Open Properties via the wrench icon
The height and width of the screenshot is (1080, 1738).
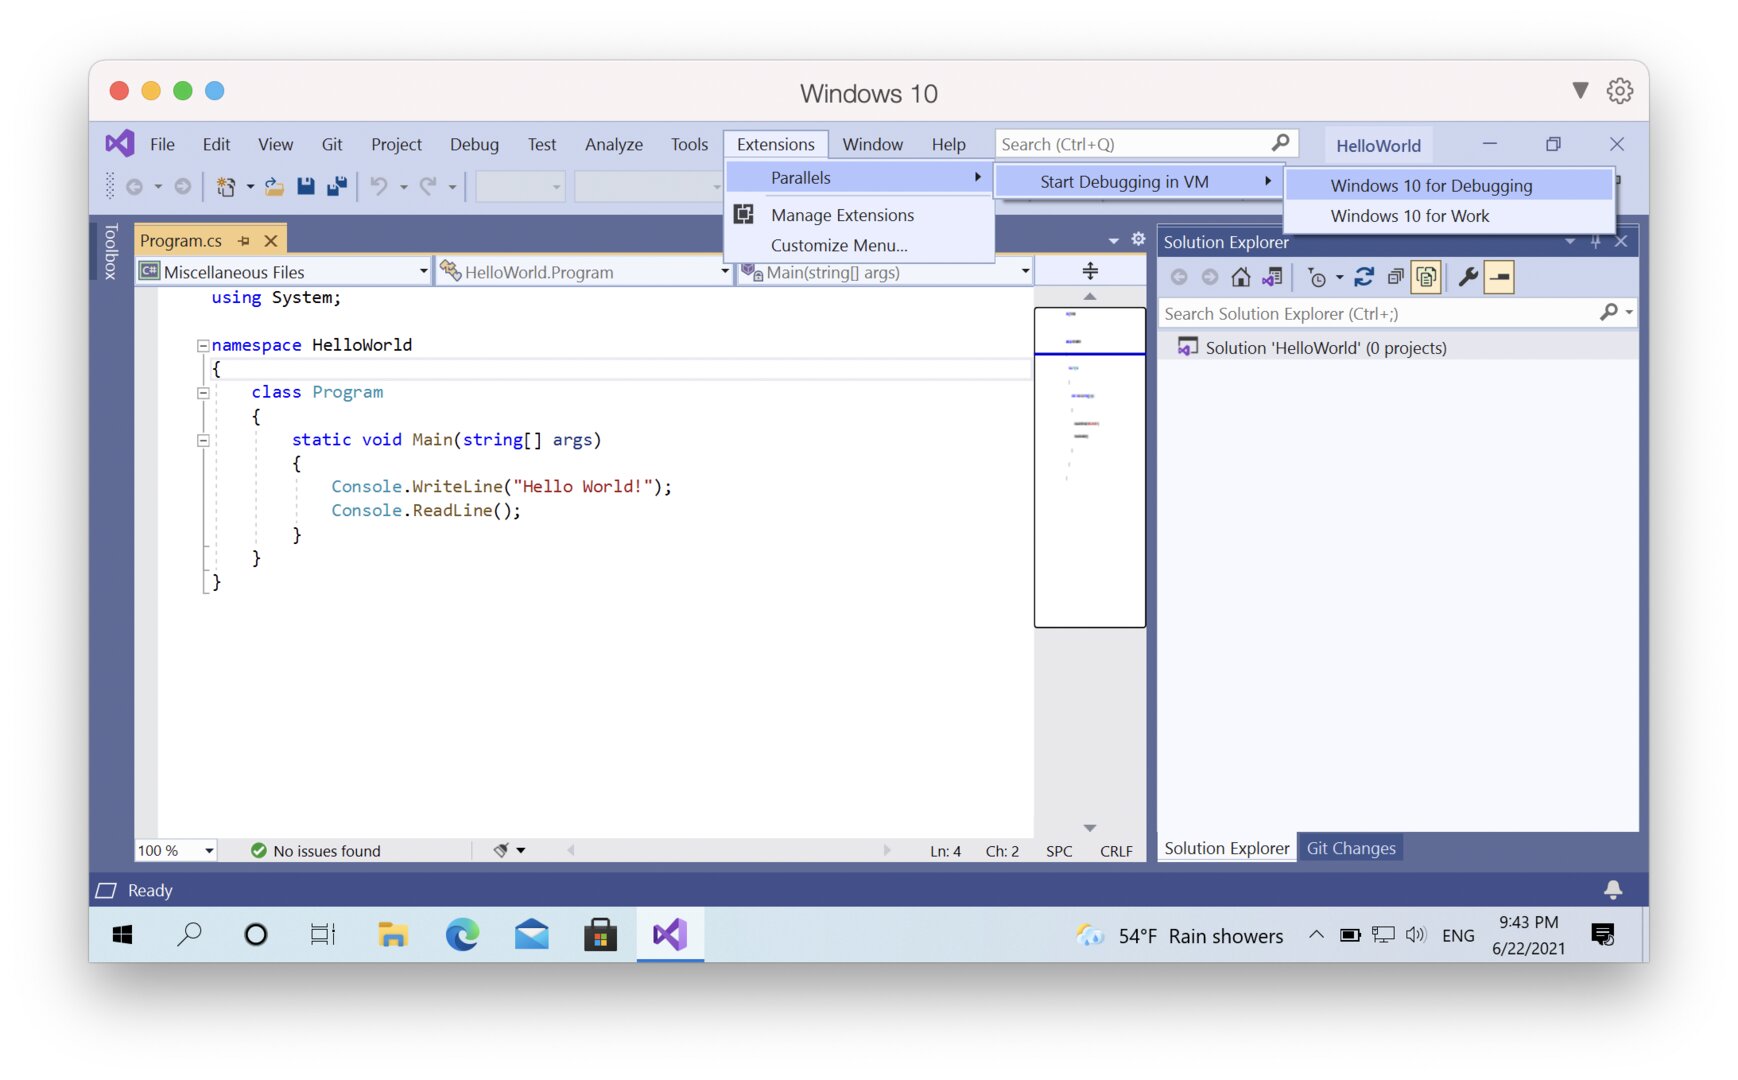pos(1468,277)
